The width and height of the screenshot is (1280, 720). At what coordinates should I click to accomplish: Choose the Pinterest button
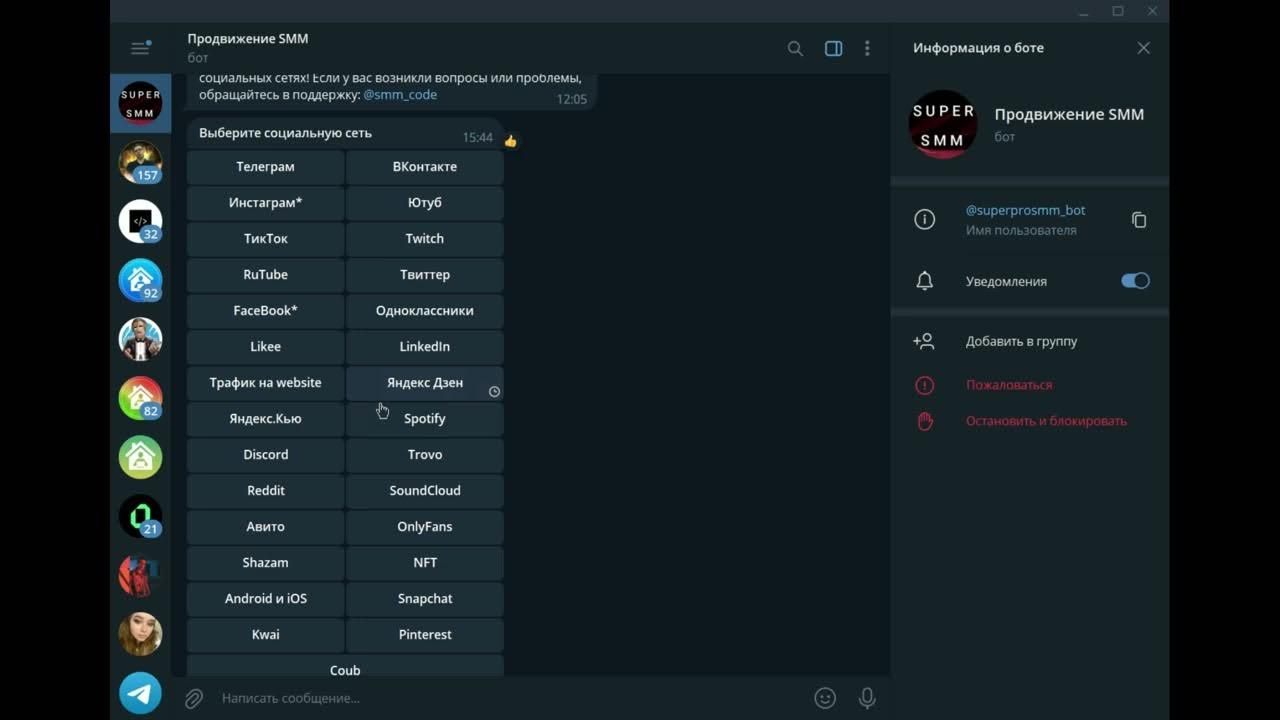point(425,635)
